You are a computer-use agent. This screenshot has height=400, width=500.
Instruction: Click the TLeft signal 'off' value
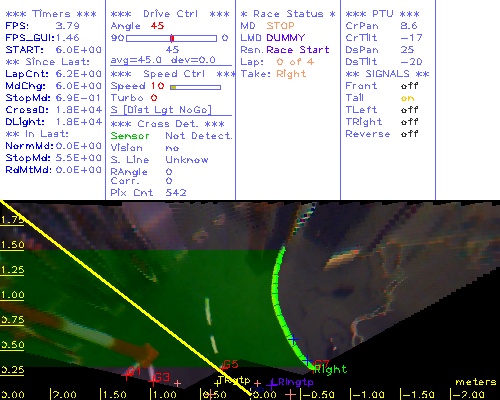[x=409, y=110]
